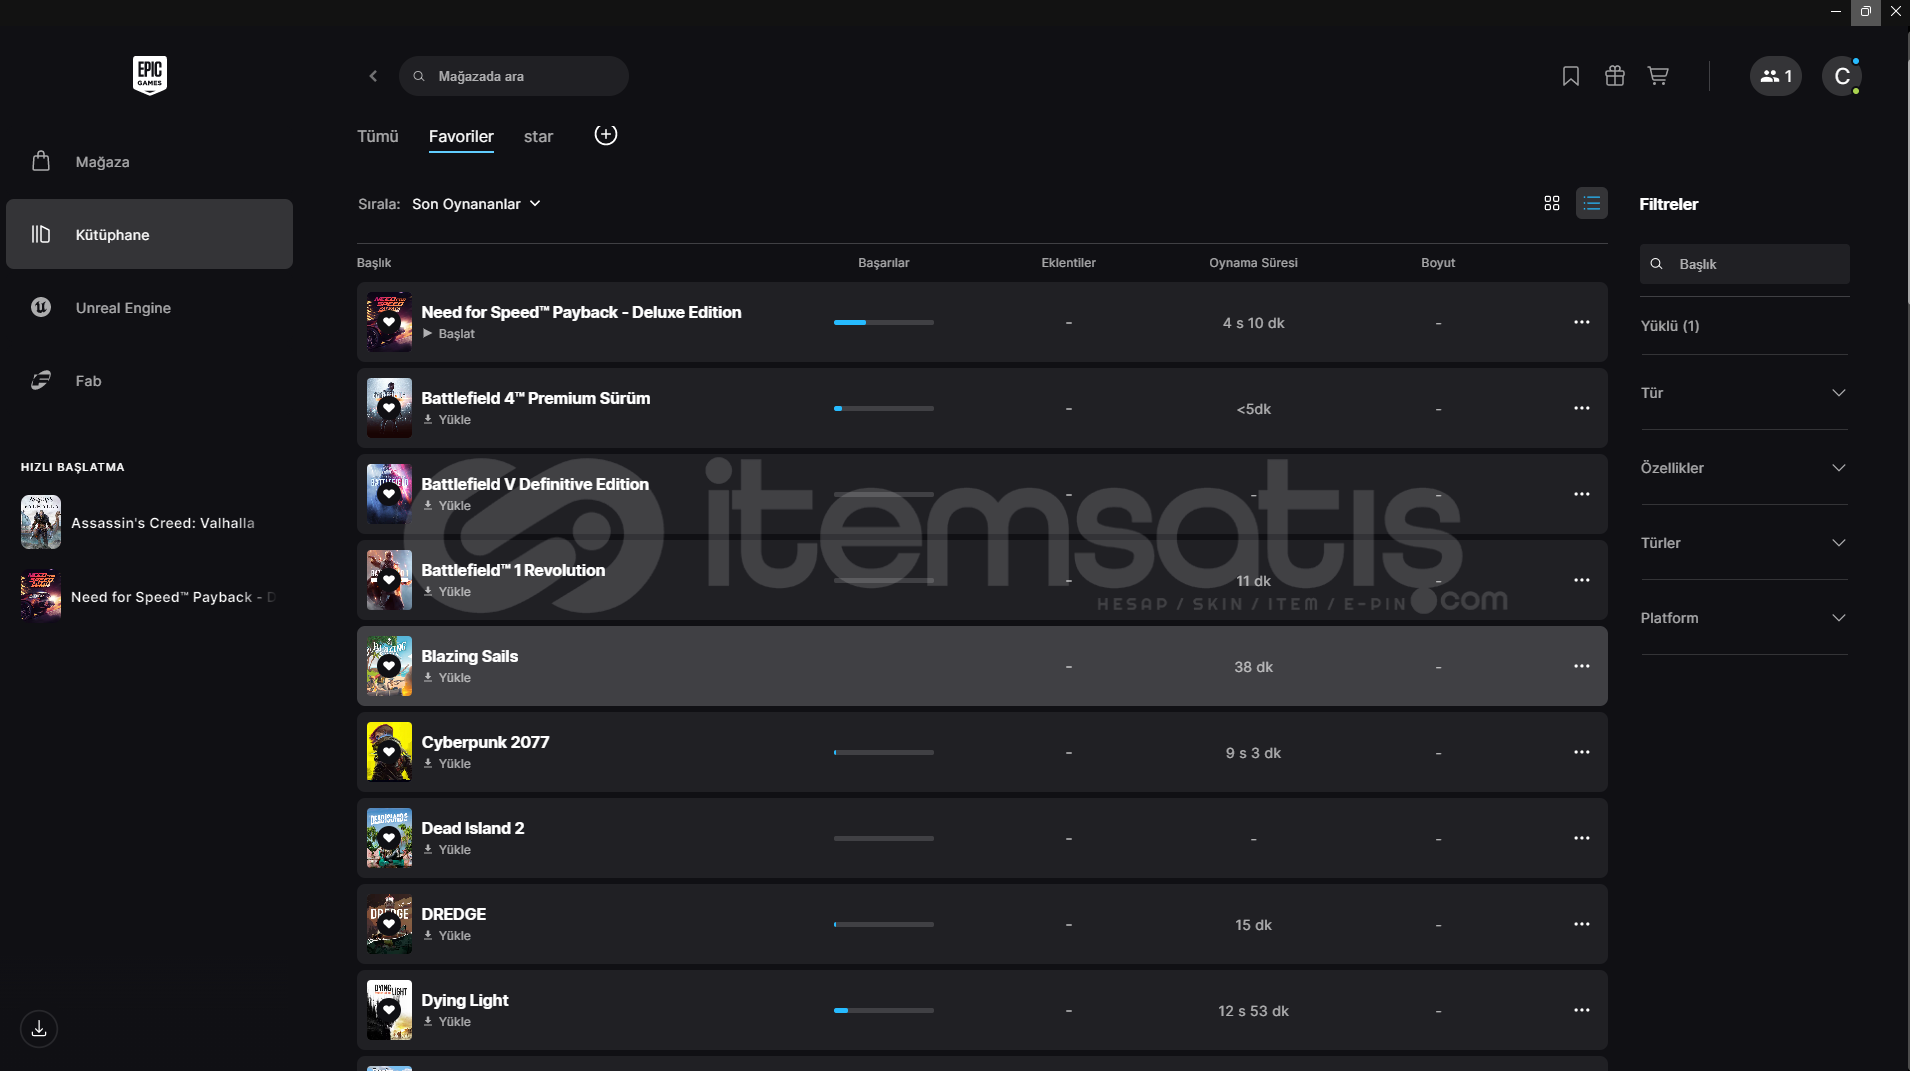This screenshot has width=1910, height=1071.
Task: Click the Epic Games logo
Action: coord(150,75)
